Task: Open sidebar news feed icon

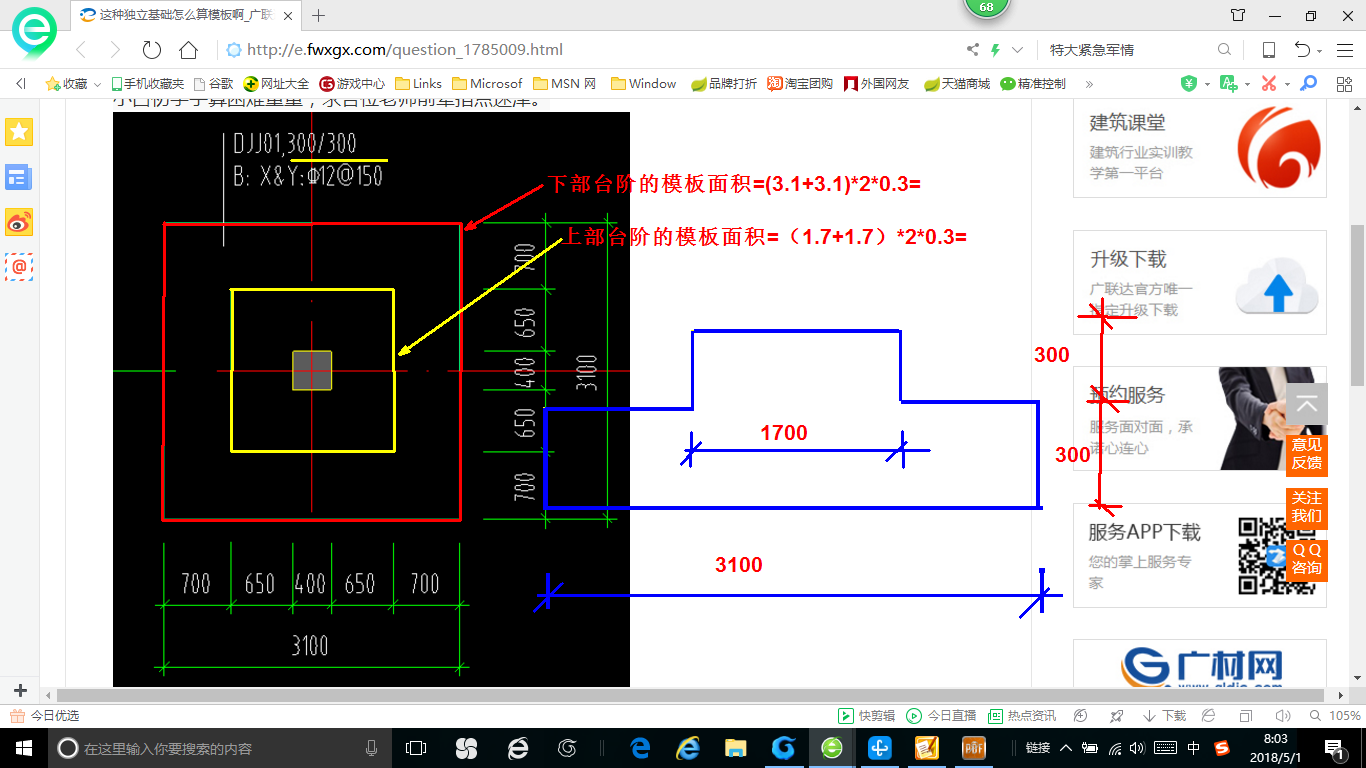Action: point(19,177)
